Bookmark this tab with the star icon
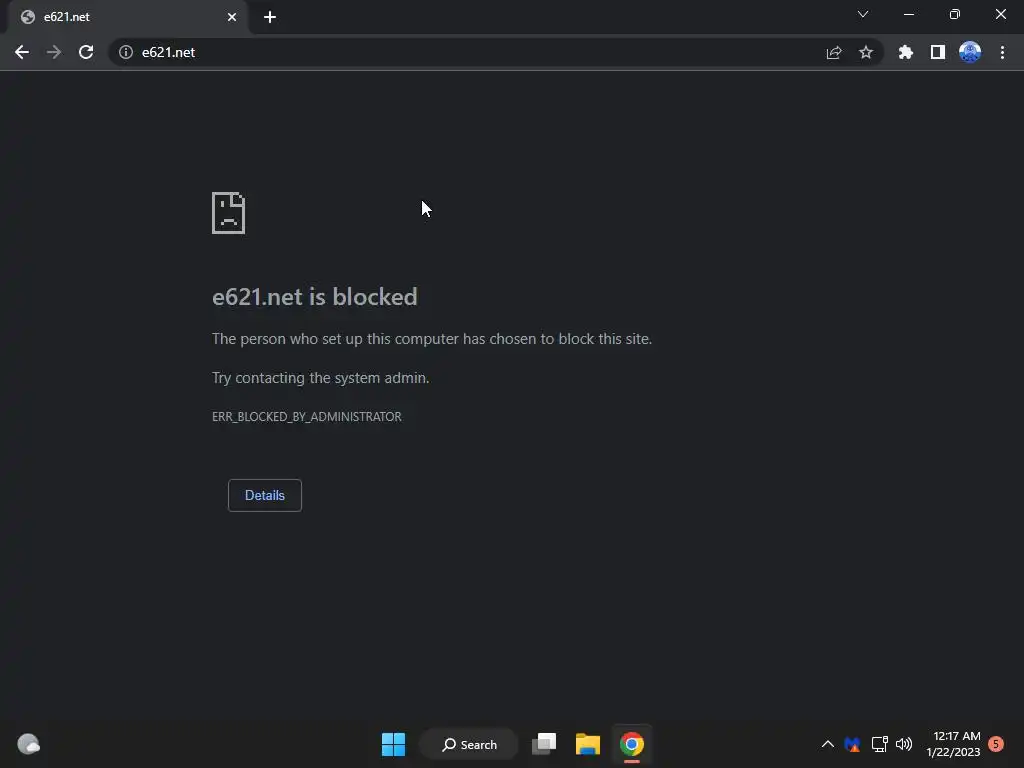Screen dimensions: 1024x768 [866, 52]
